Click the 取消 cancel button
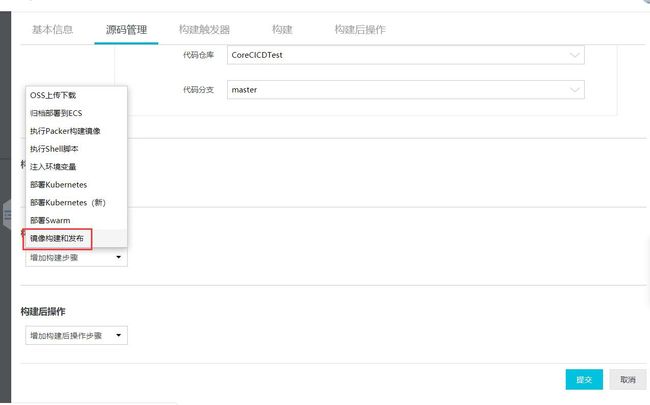The width and height of the screenshot is (650, 405). [x=628, y=379]
